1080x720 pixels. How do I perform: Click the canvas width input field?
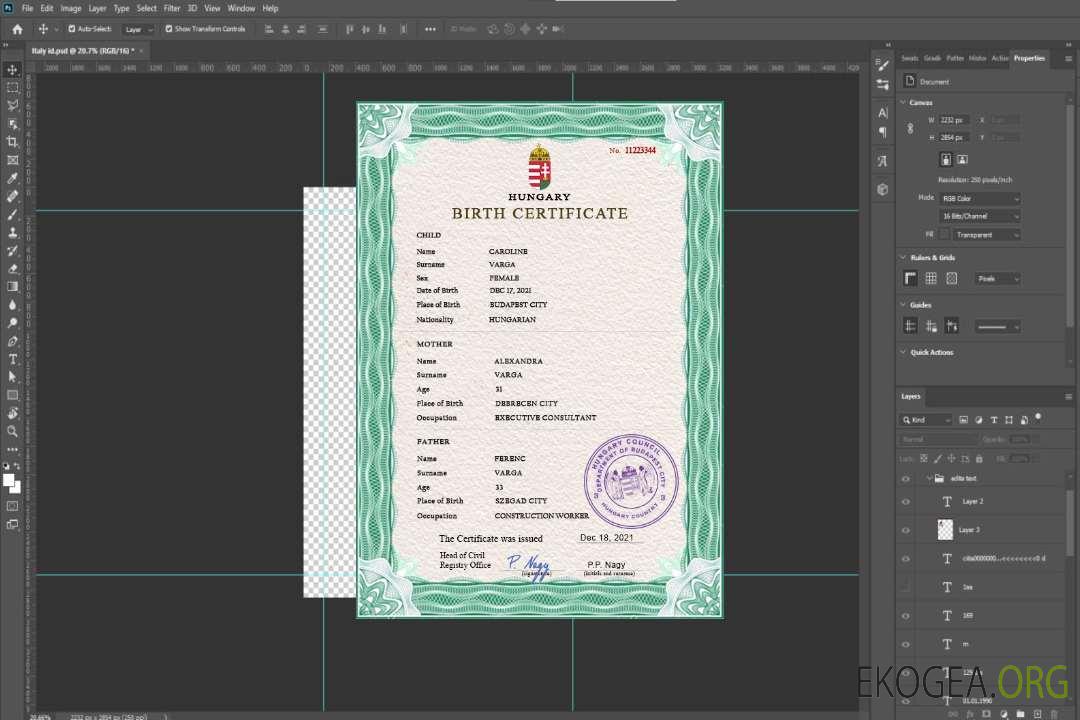click(x=955, y=120)
